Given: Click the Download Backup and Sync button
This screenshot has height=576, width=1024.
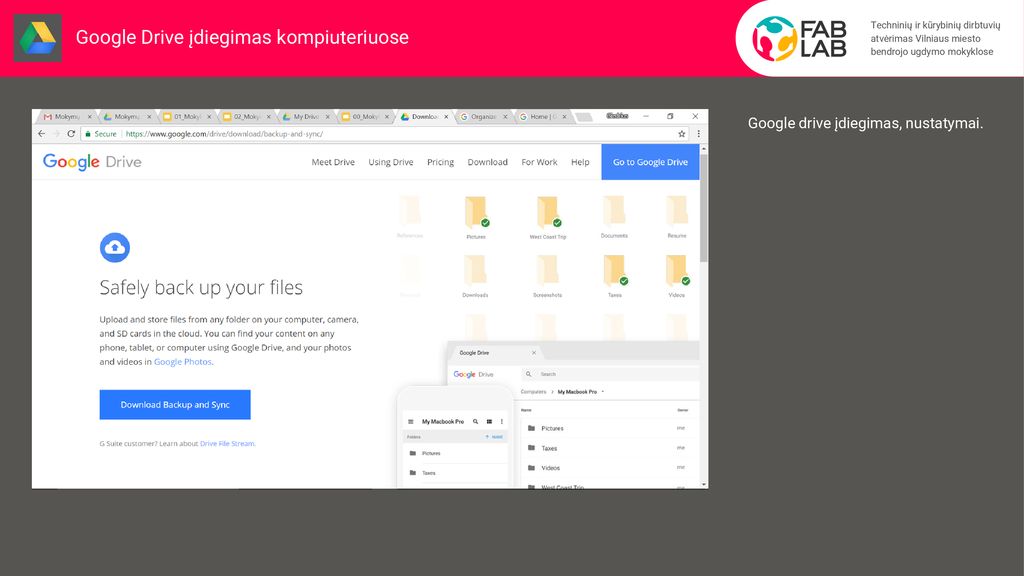Looking at the screenshot, I should tap(175, 405).
